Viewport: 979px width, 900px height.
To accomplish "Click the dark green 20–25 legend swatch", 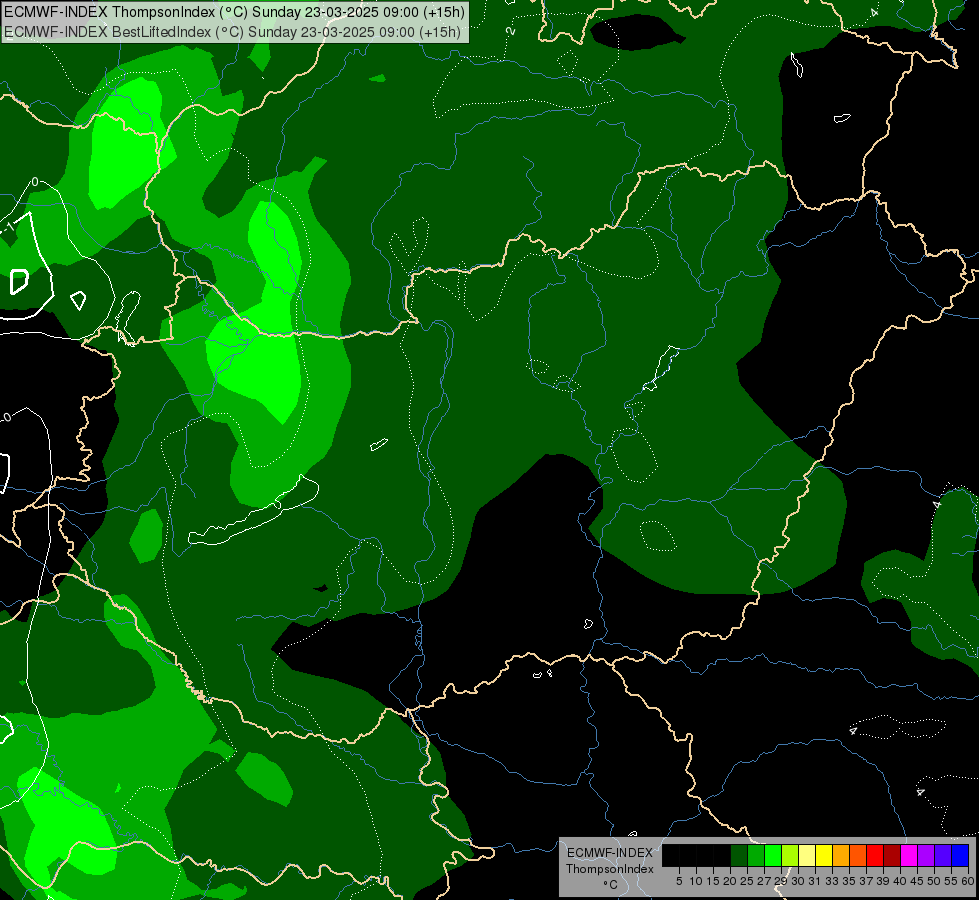I will point(739,855).
